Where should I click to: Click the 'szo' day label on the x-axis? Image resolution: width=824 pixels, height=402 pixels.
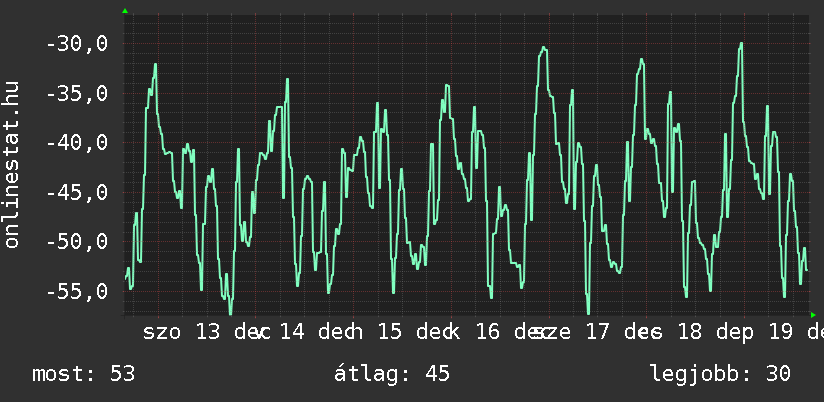(x=162, y=332)
